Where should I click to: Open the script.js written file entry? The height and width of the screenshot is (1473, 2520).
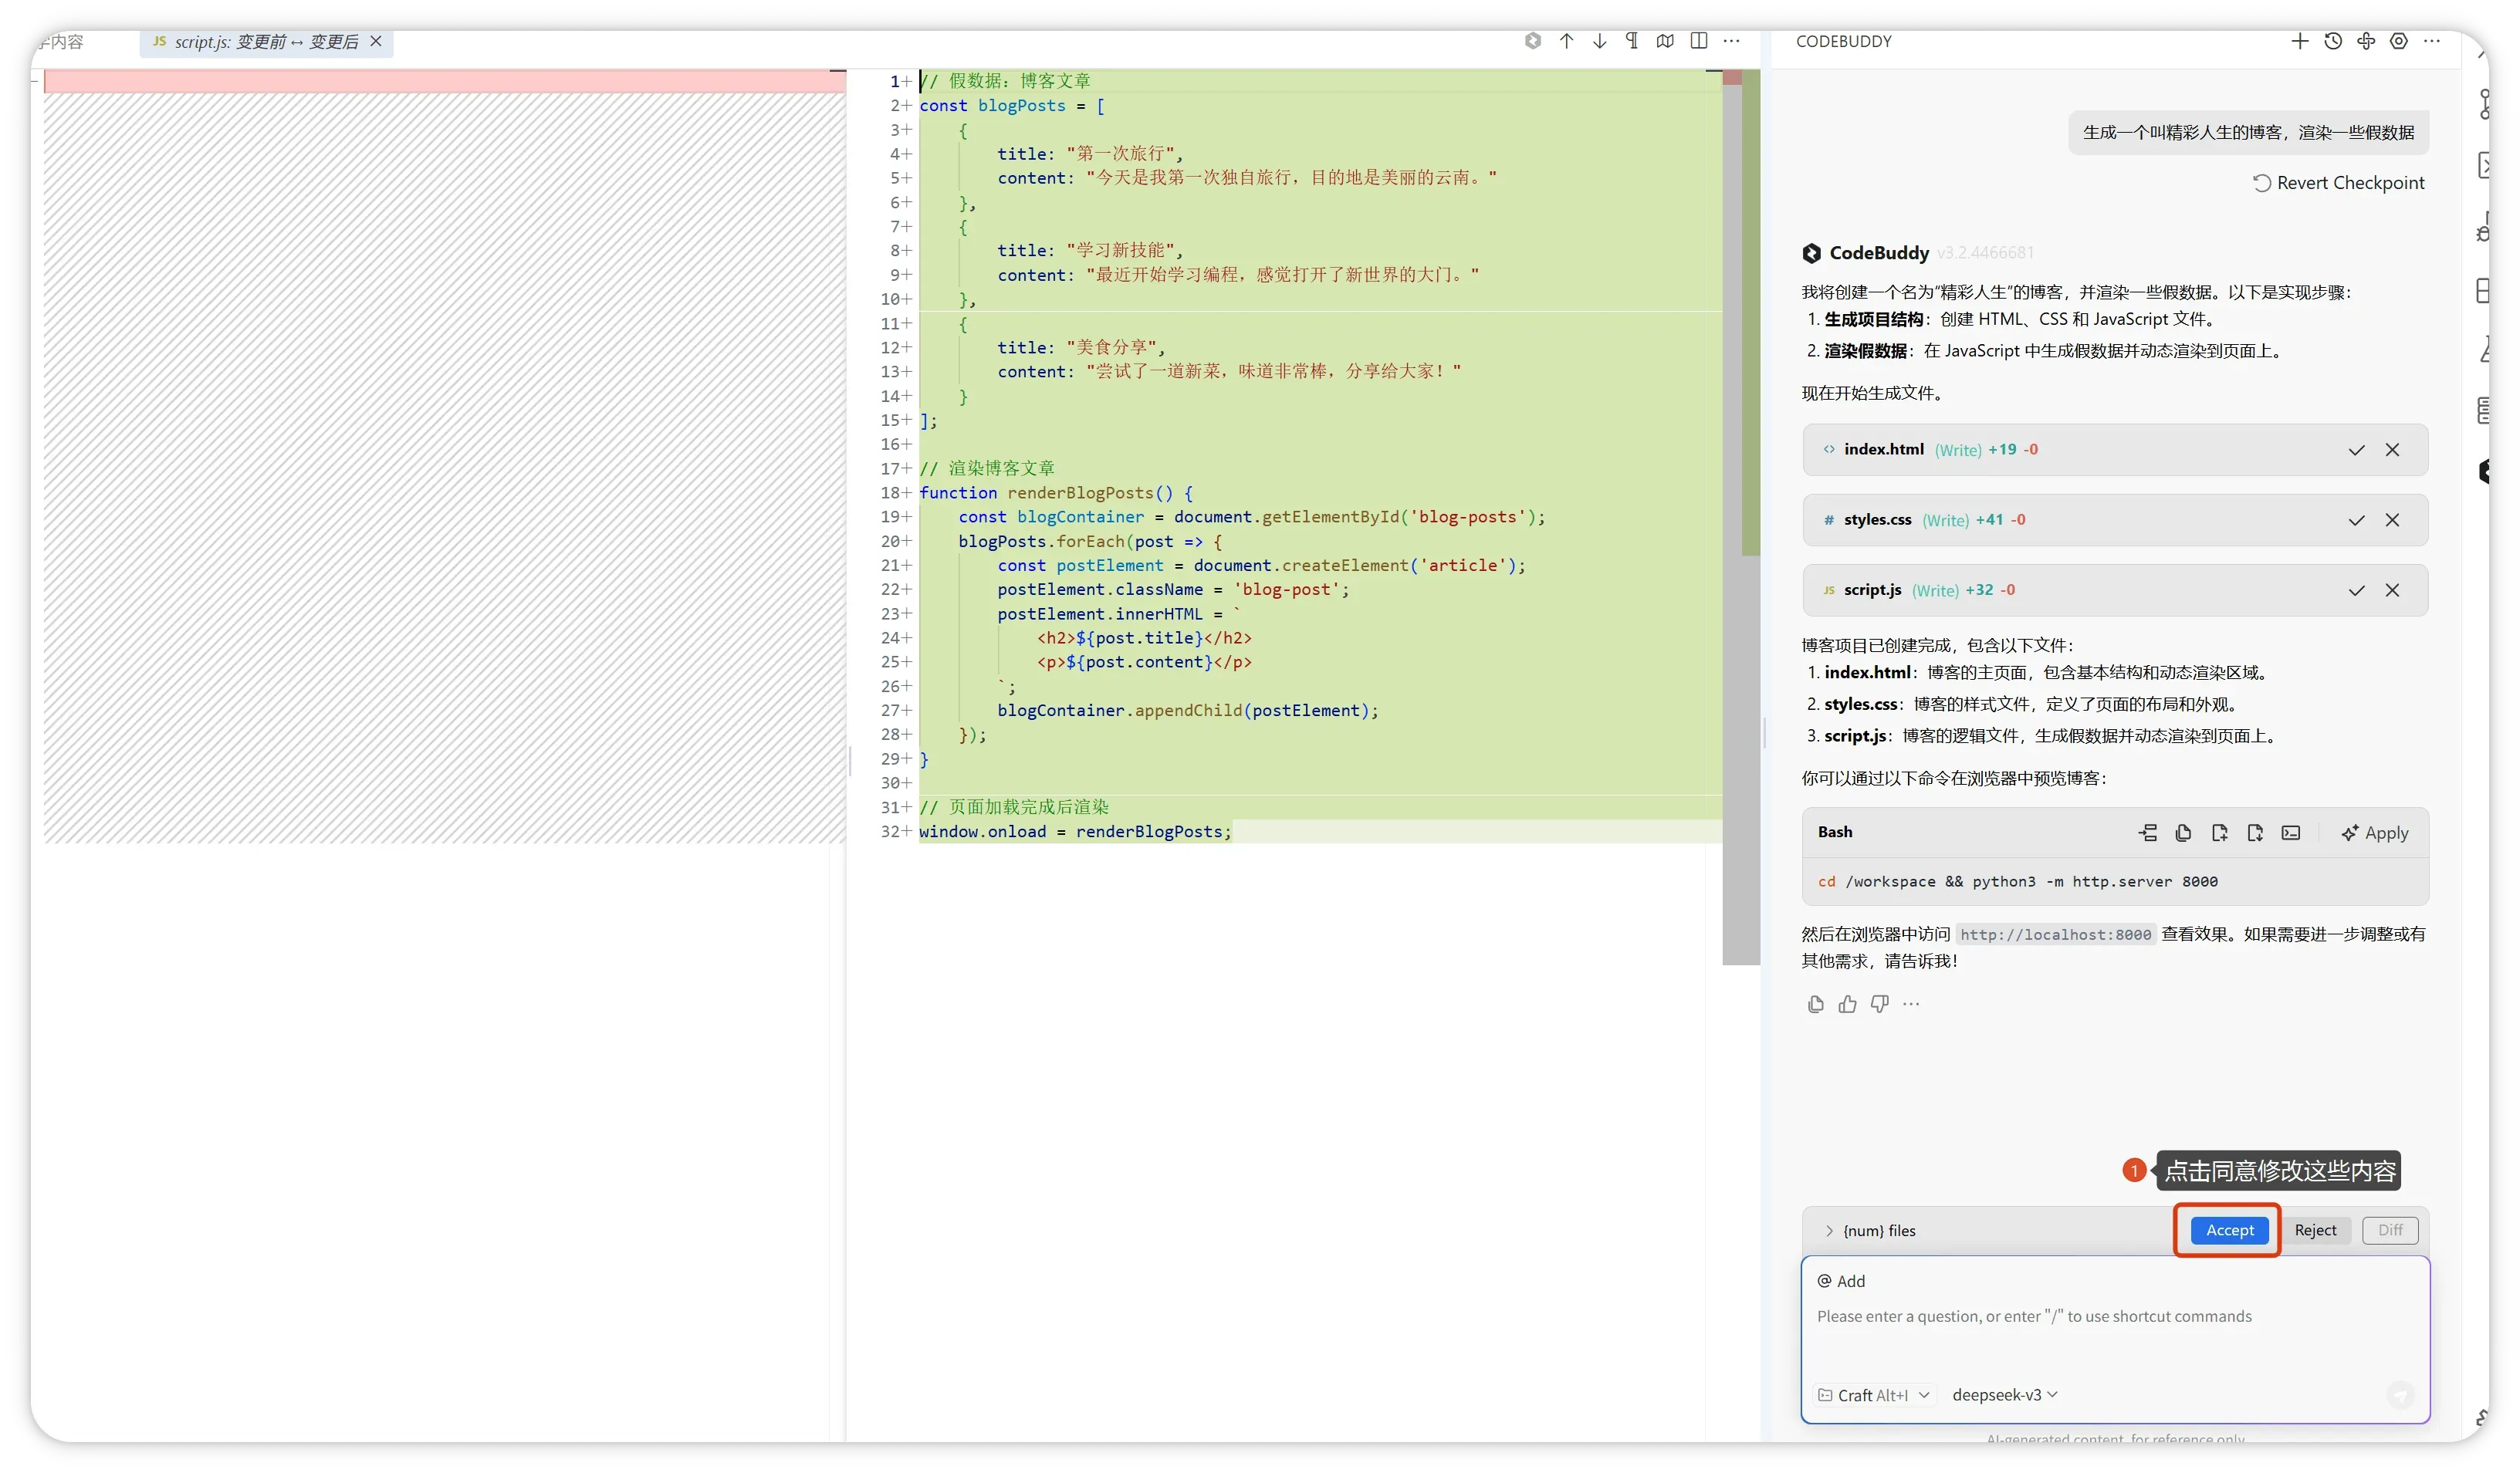tap(1872, 590)
